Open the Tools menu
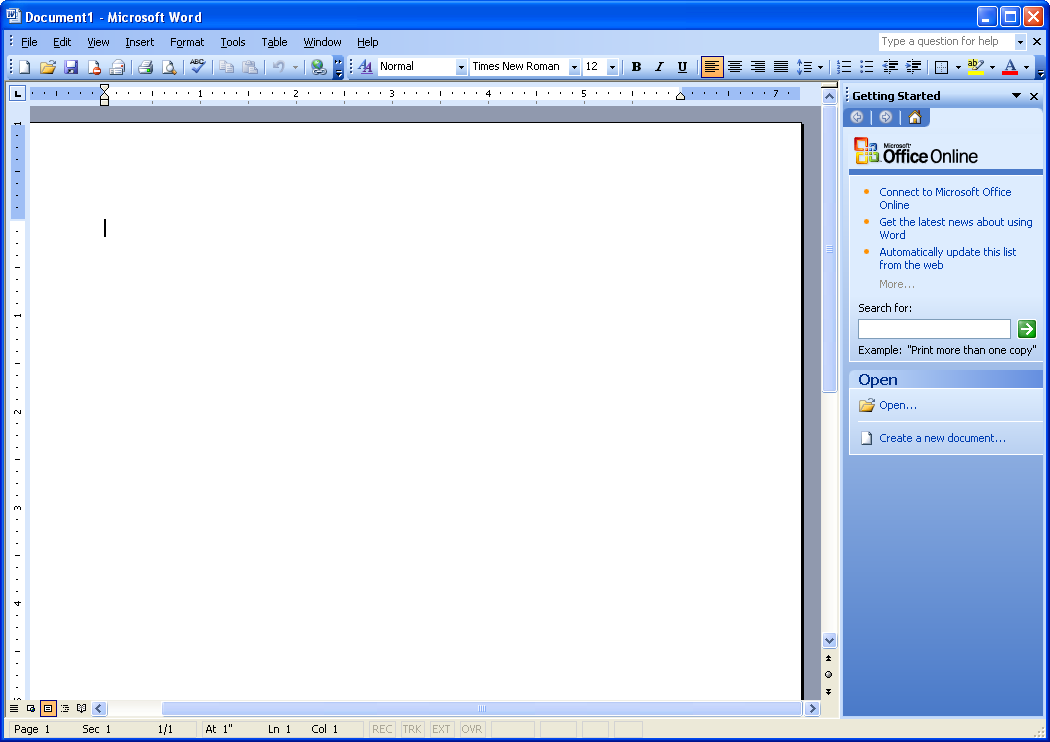The height and width of the screenshot is (742, 1050). pos(232,42)
